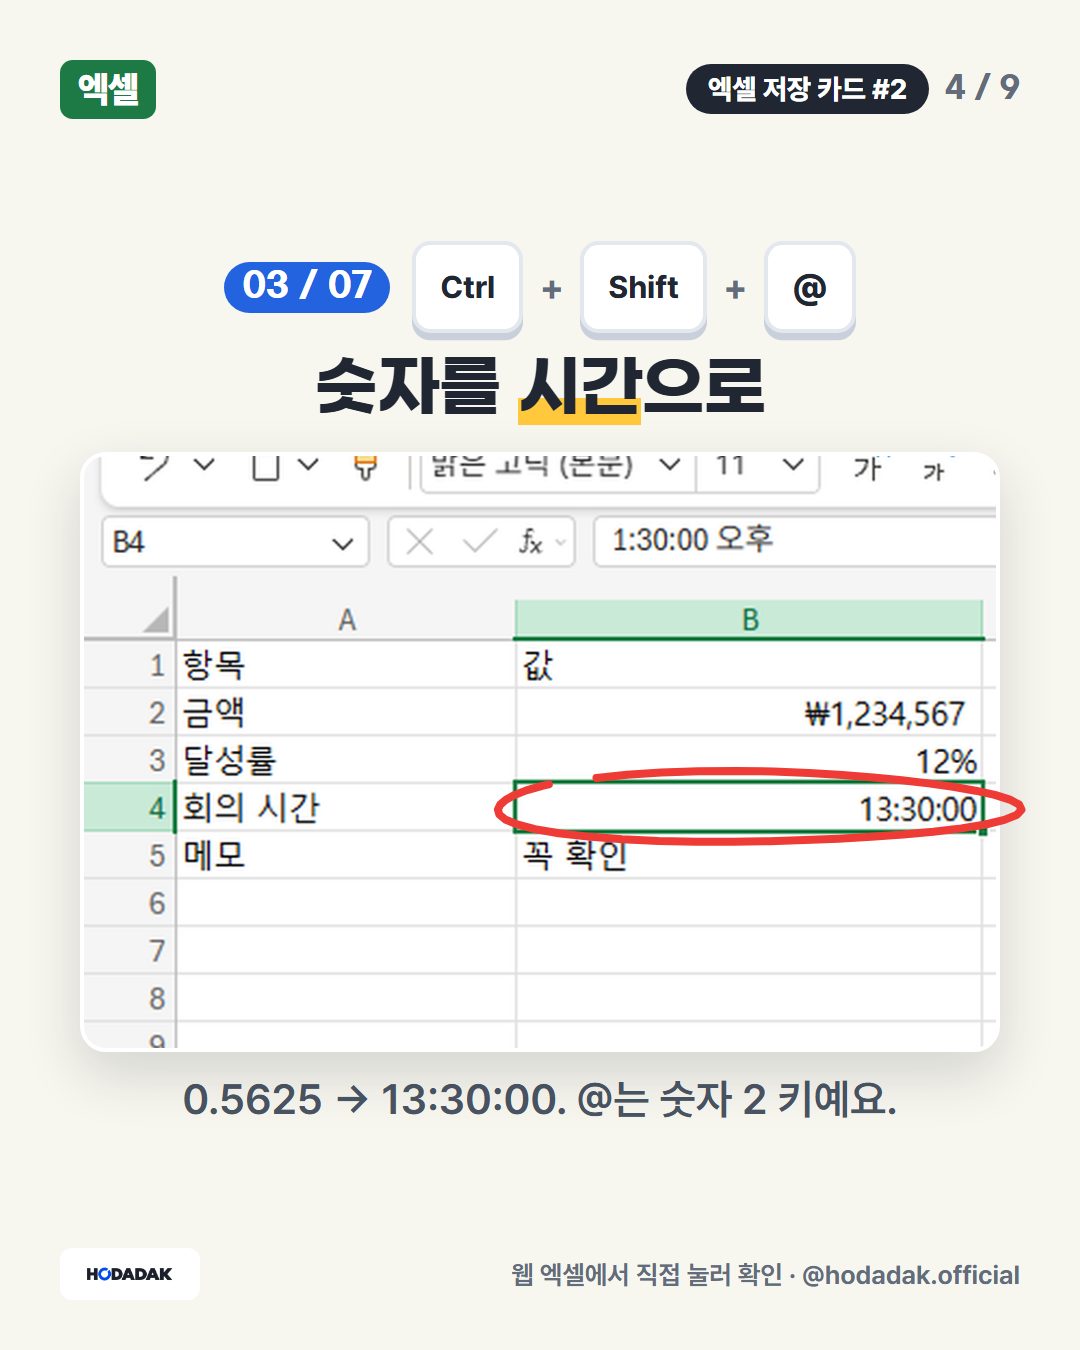Click cell containing 항목
This screenshot has width=1080, height=1350.
point(346,665)
